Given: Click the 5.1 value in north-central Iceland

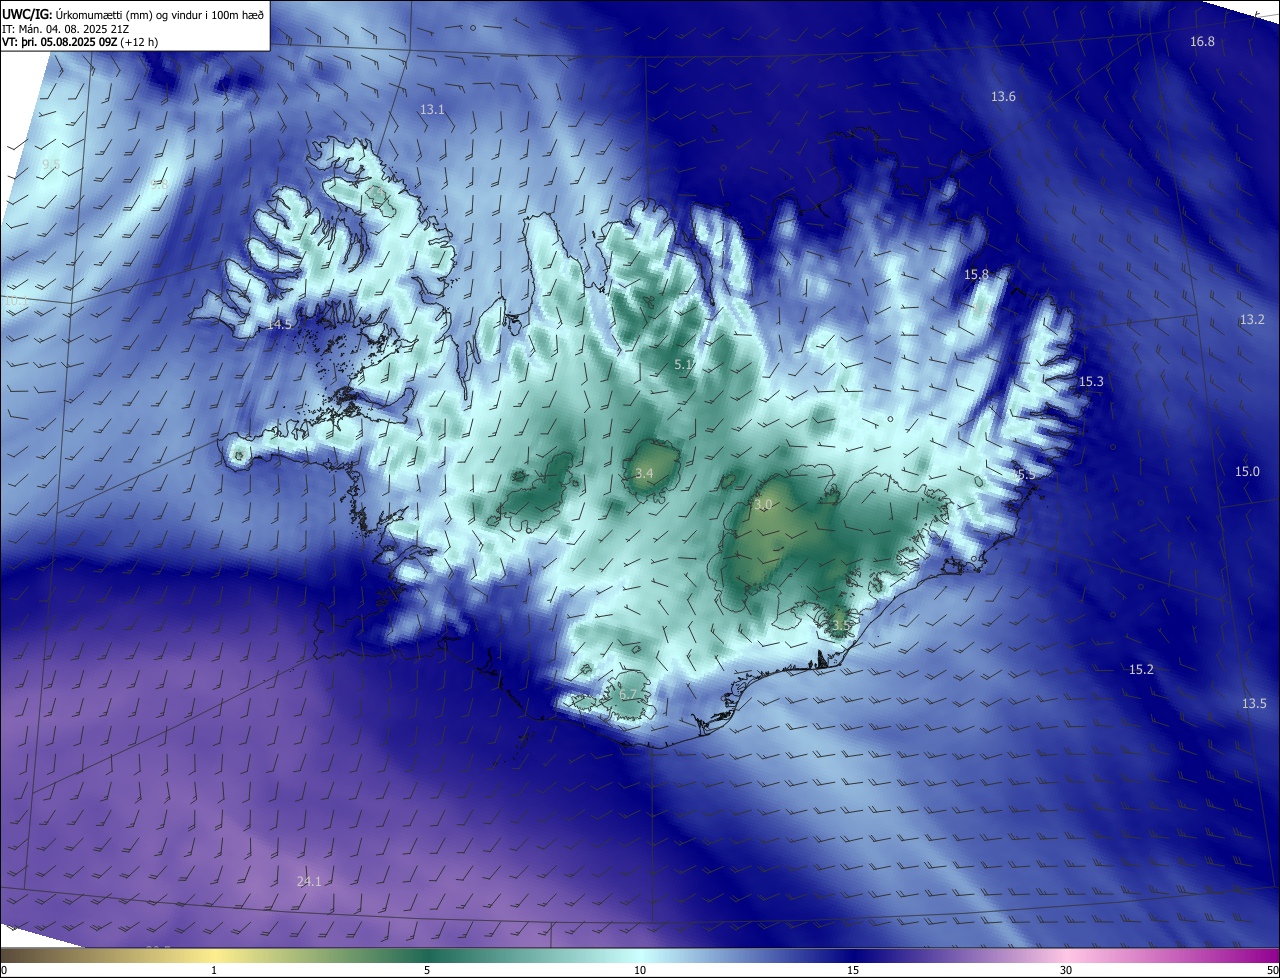Looking at the screenshot, I should click(684, 365).
